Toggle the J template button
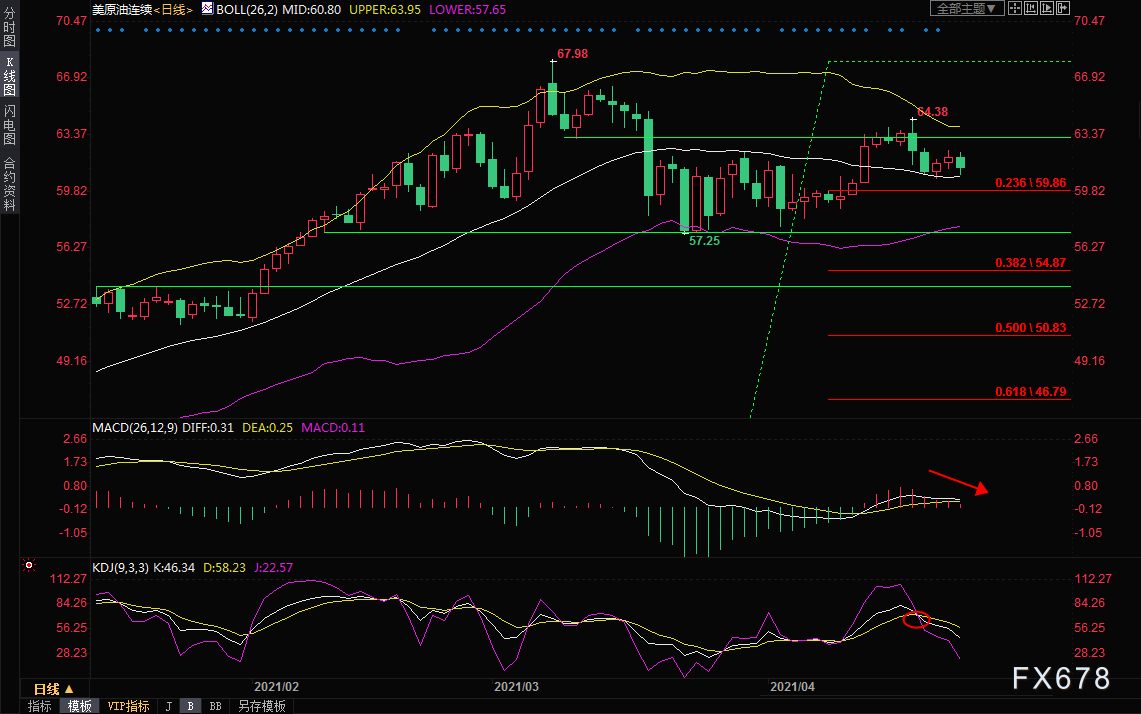 (169, 706)
